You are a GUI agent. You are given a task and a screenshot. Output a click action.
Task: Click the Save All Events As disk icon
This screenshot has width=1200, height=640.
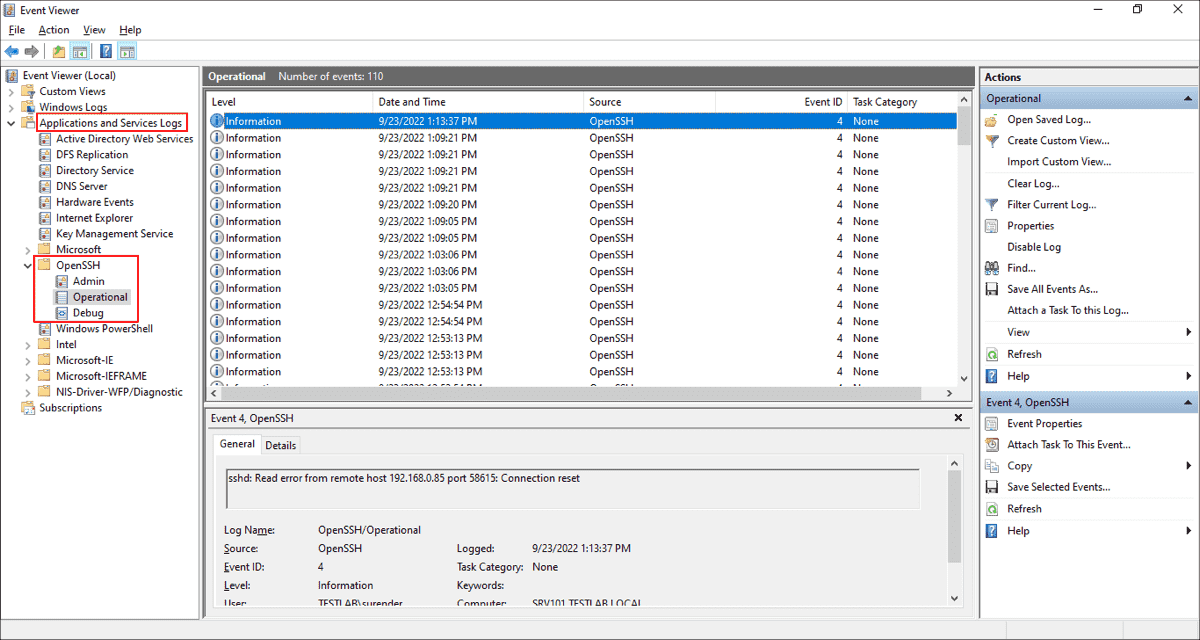pyautogui.click(x=990, y=288)
